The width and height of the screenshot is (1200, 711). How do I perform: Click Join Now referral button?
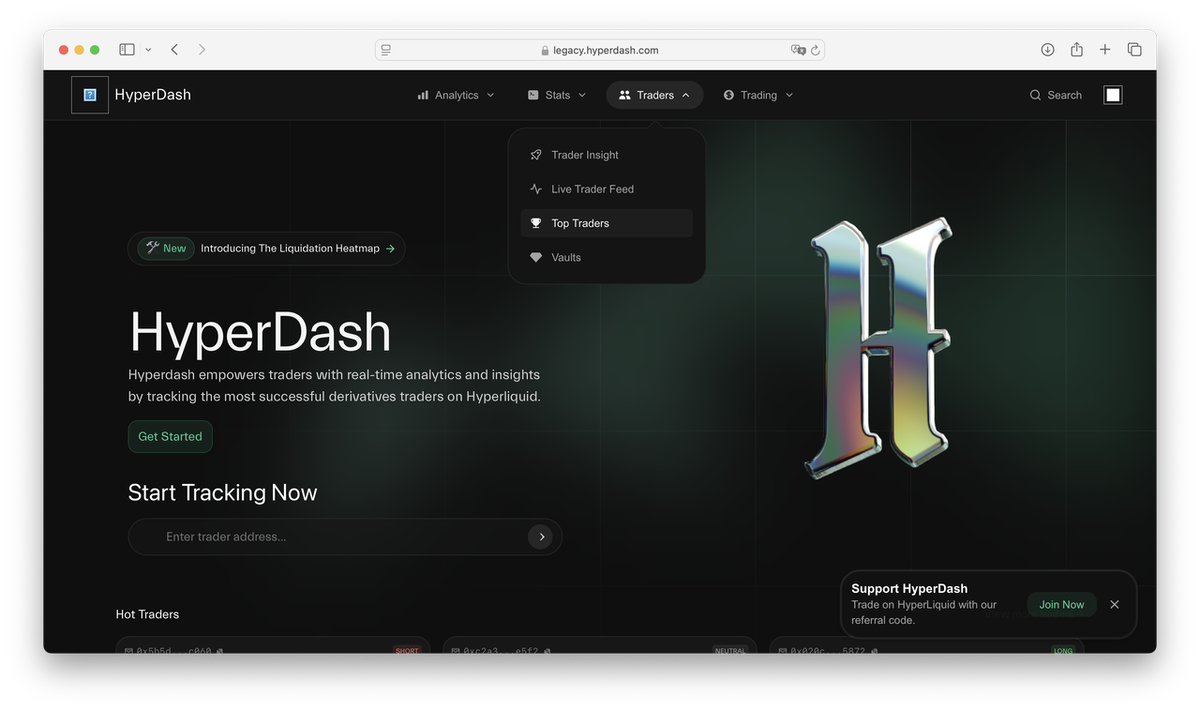coord(1061,604)
